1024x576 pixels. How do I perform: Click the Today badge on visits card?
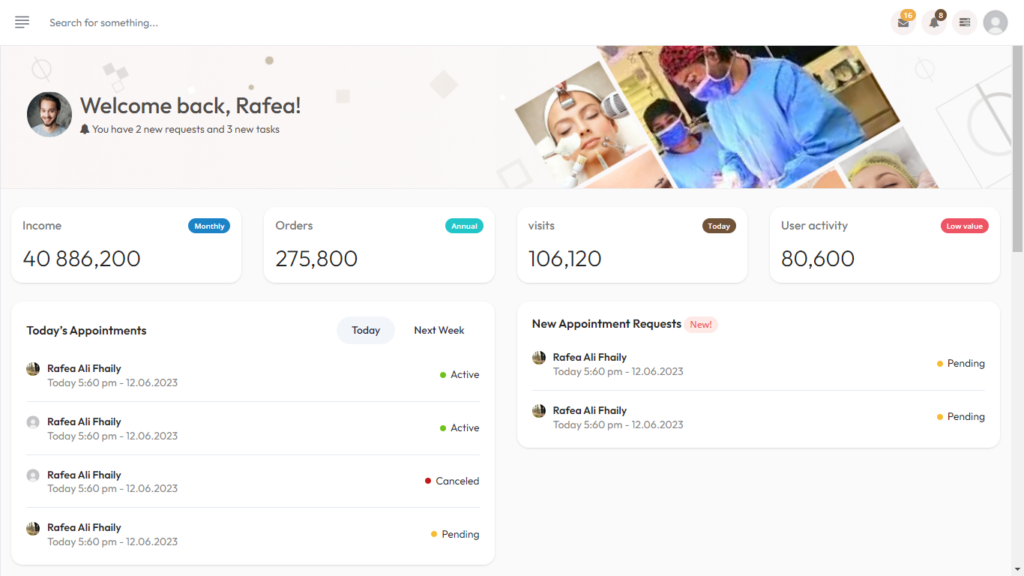719,226
